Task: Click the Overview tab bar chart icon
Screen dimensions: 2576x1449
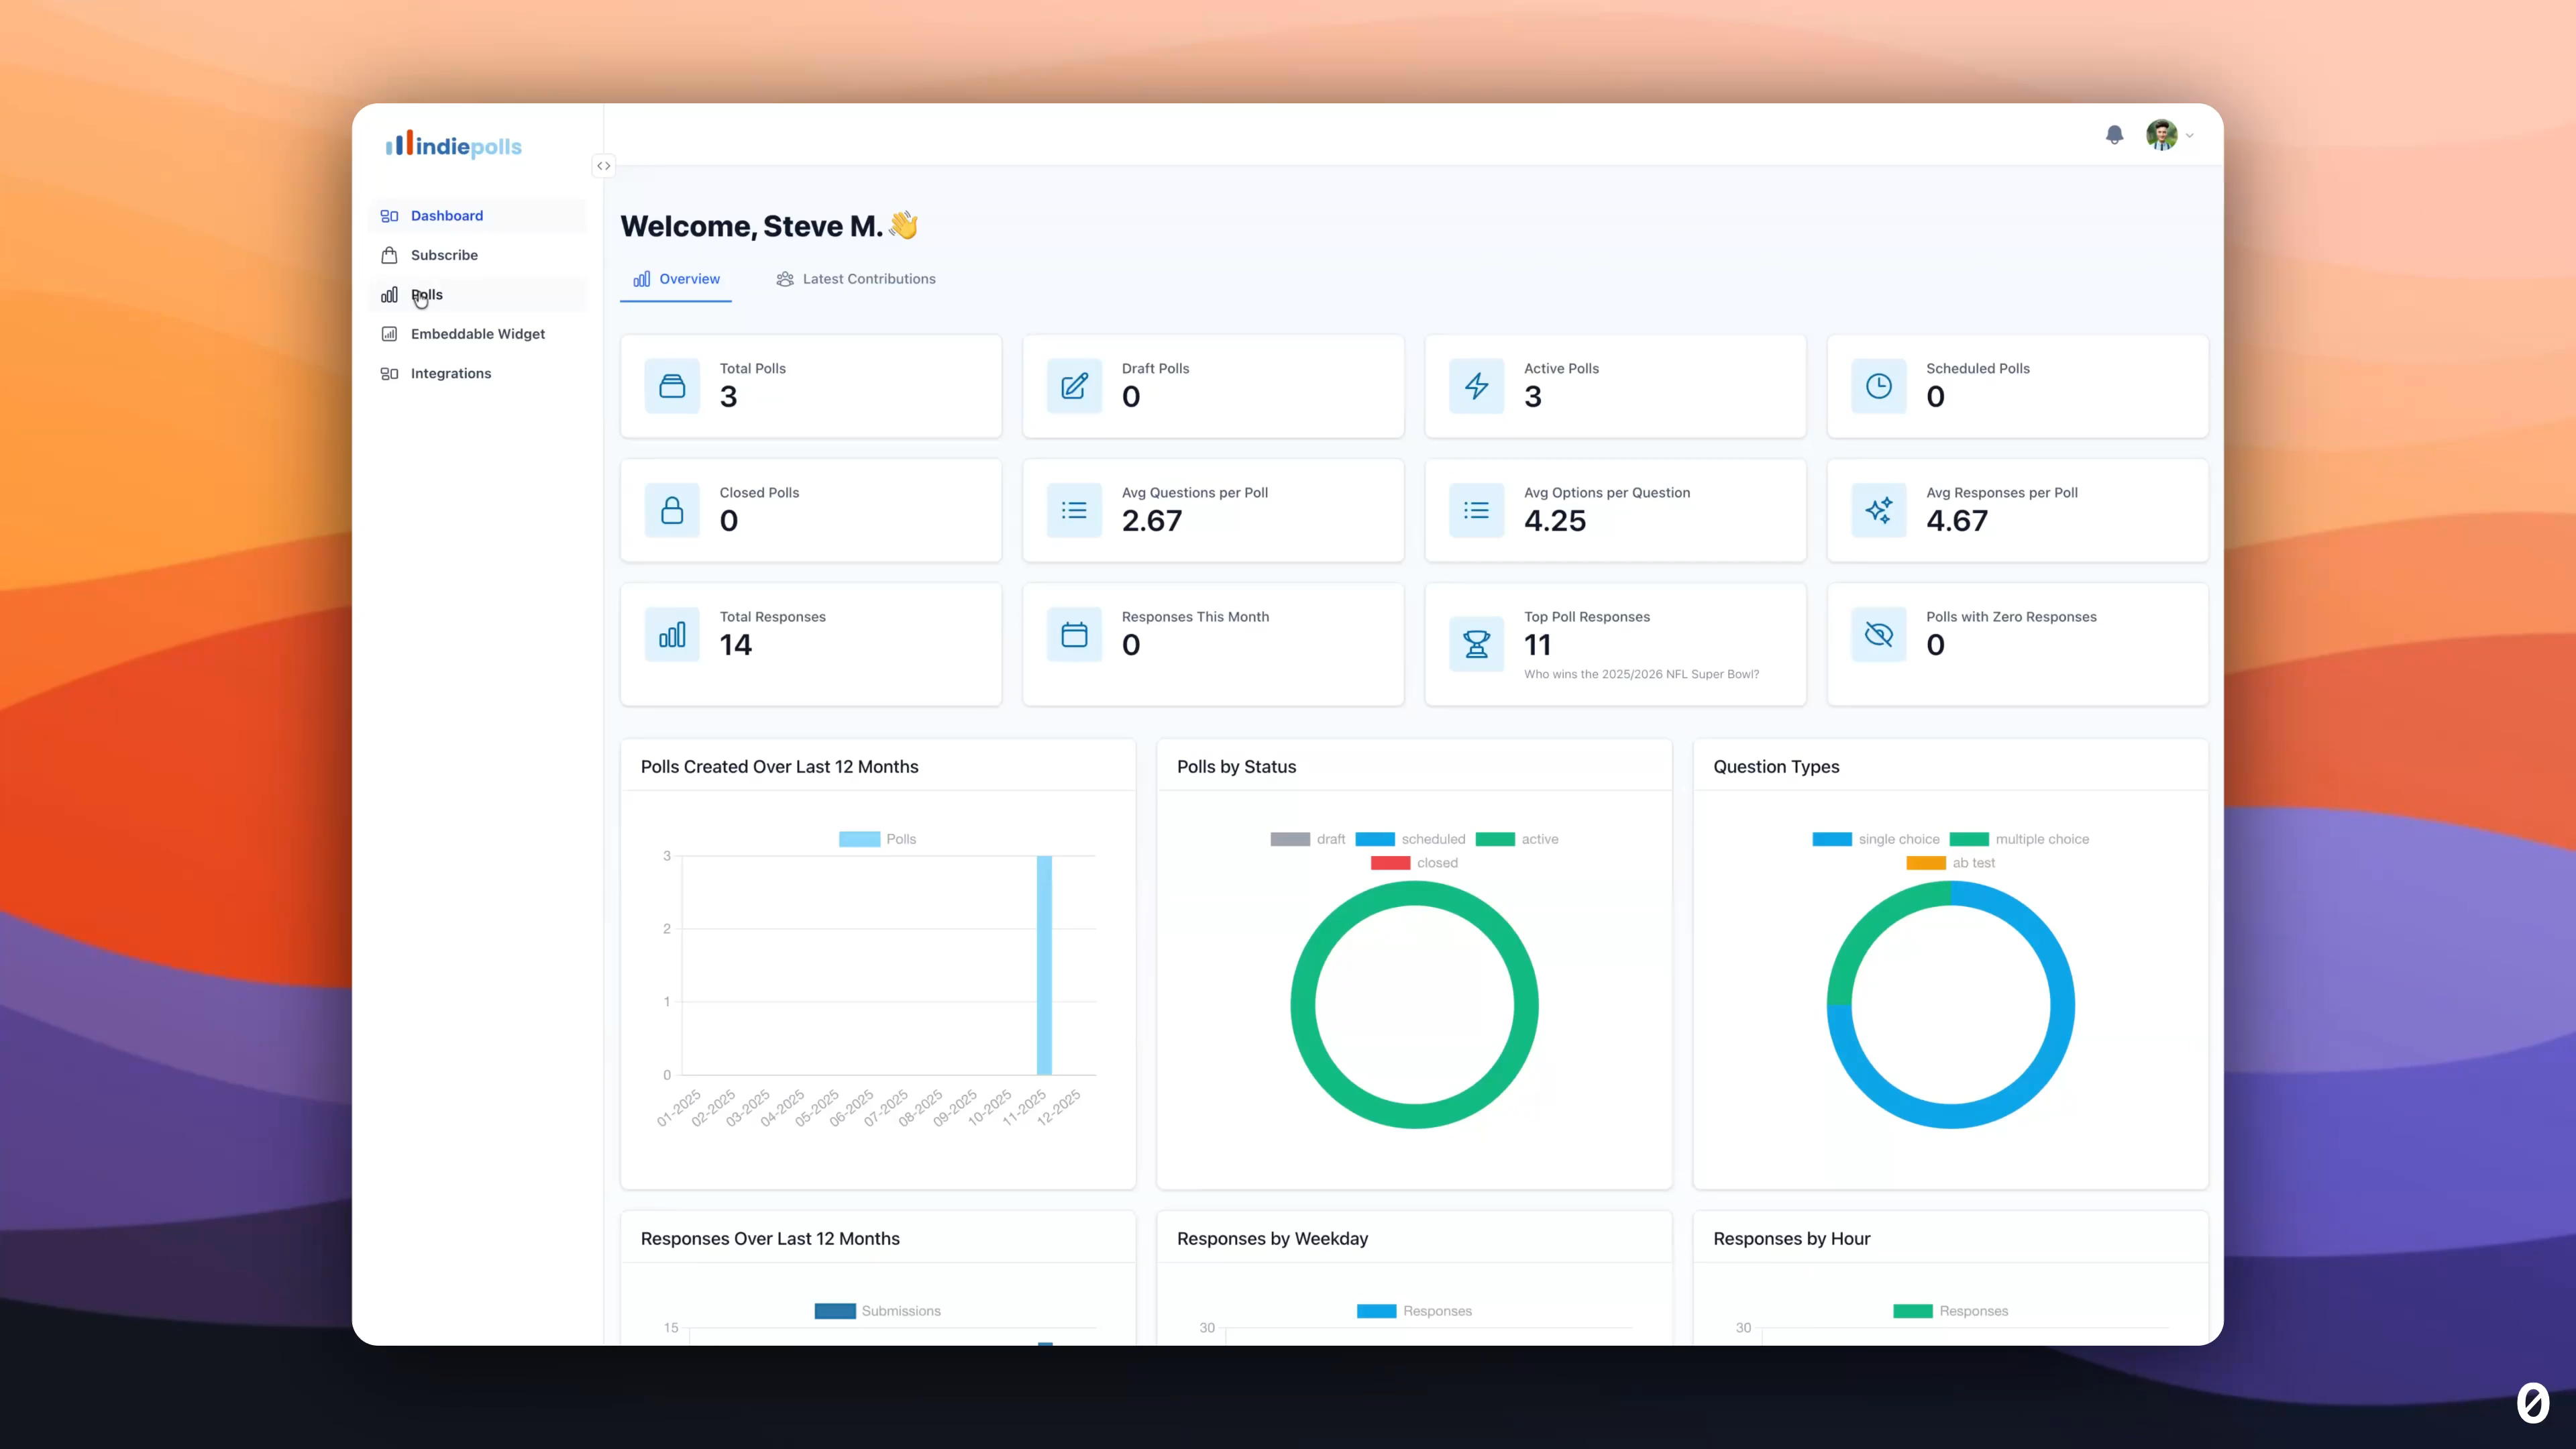Action: (x=642, y=279)
